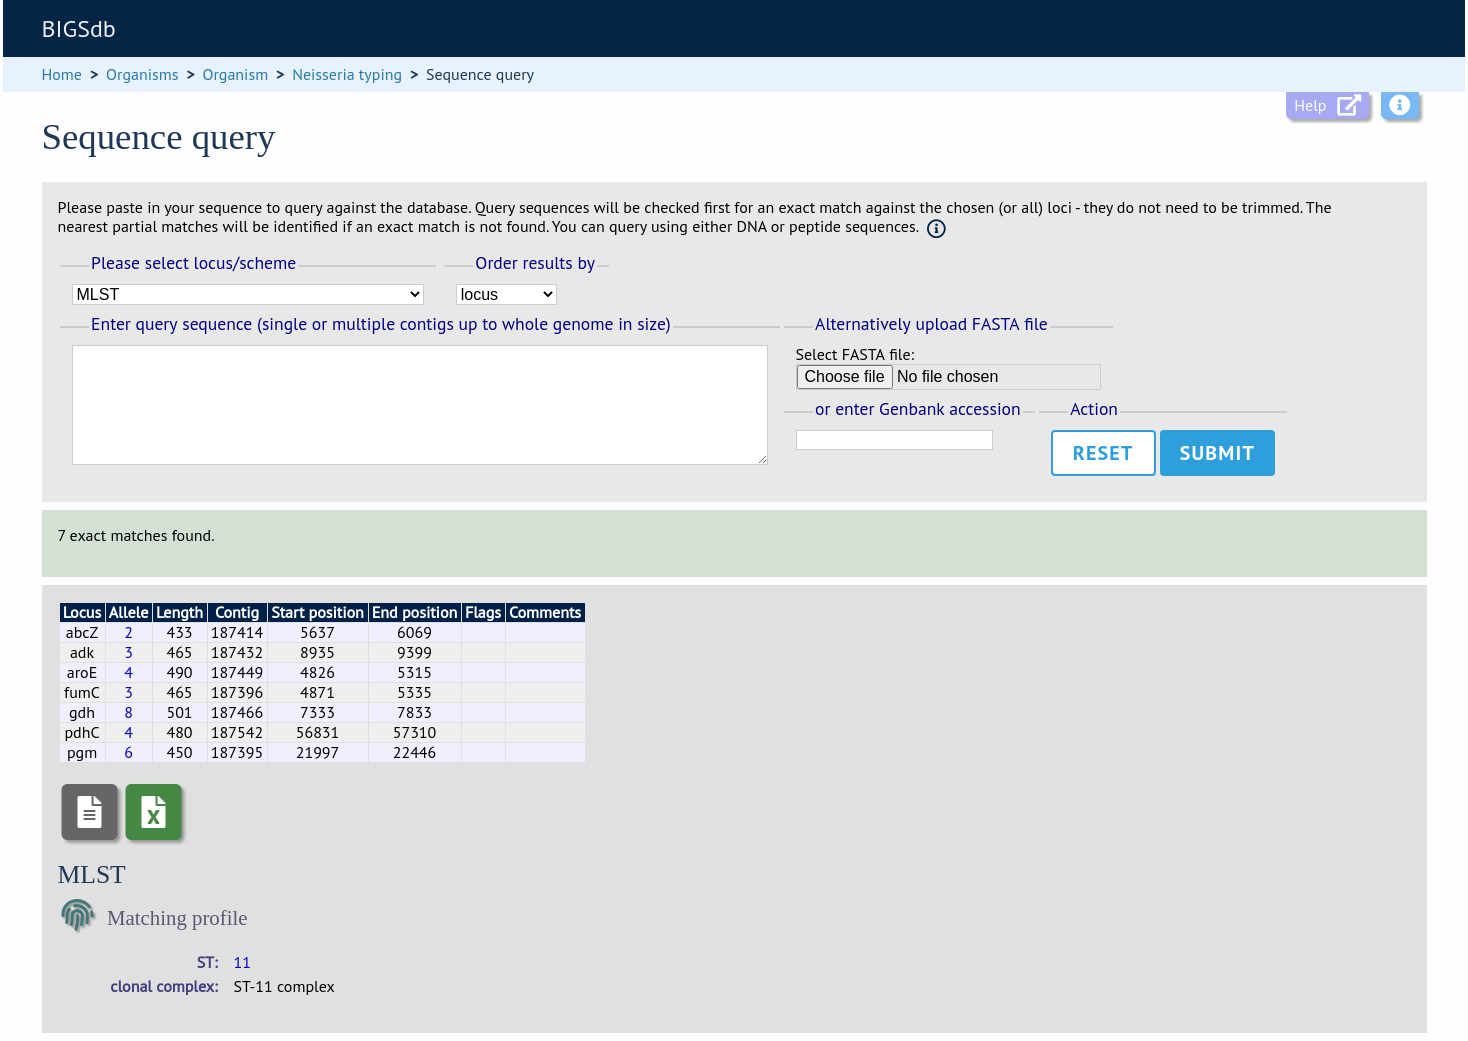Screen dimensions: 1468x1041
Task: Click contig value 187542
Action: coord(237,733)
